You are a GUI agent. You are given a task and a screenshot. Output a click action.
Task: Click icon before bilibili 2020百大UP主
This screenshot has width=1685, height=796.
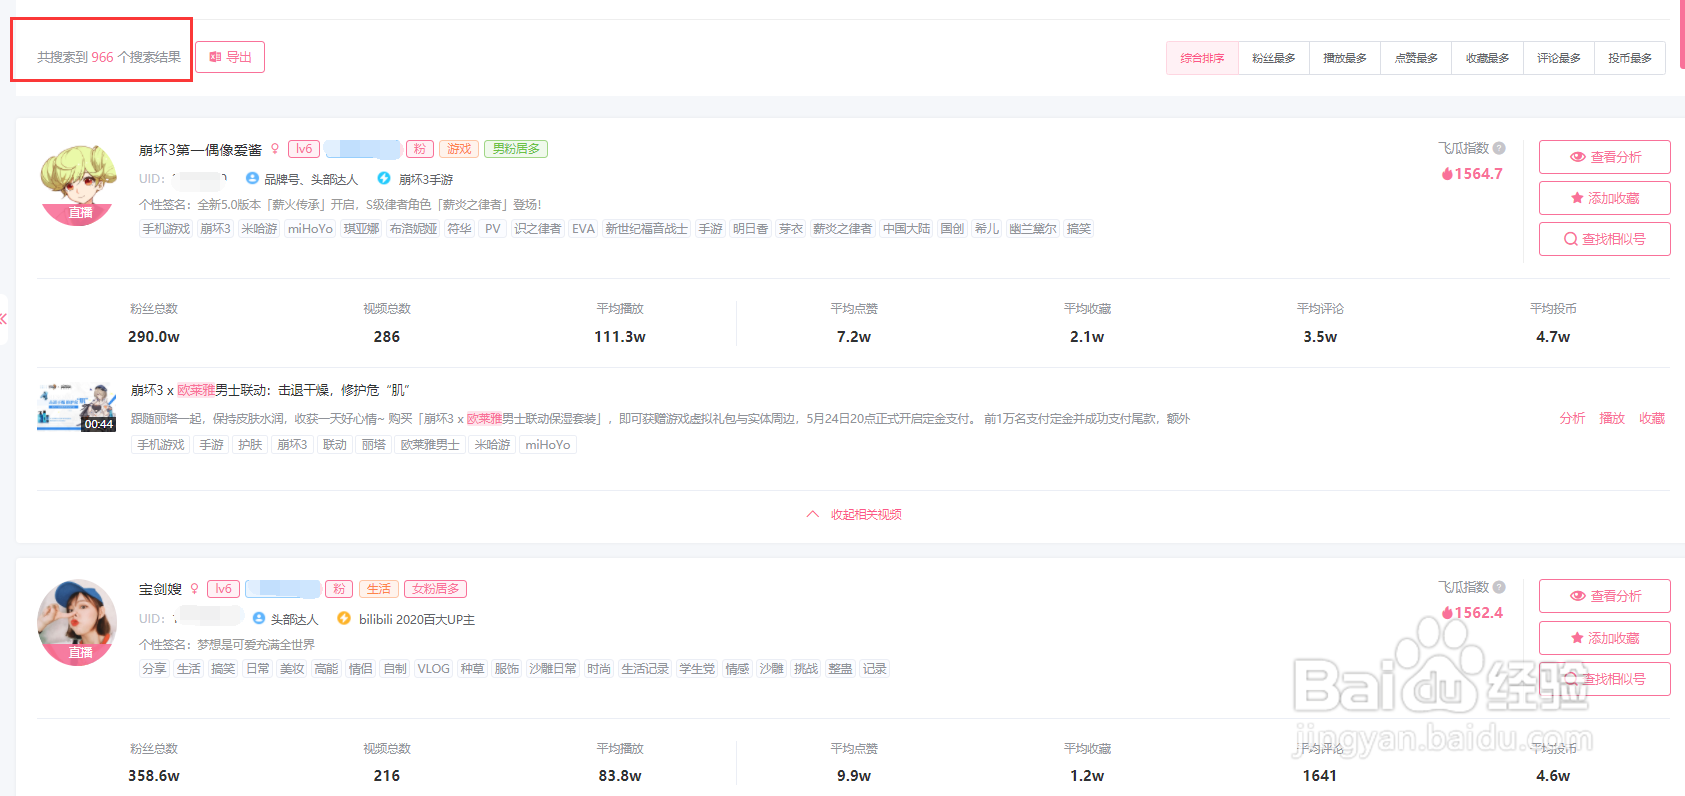pyautogui.click(x=344, y=618)
